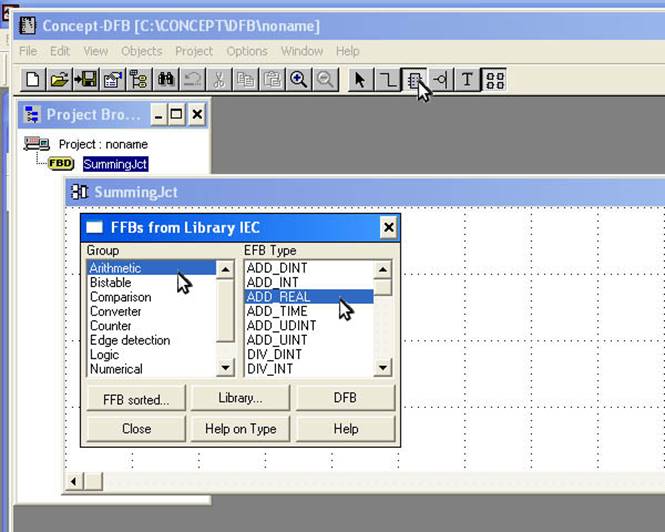Select ADD_TIME in the EFB Type list

pyautogui.click(x=309, y=311)
